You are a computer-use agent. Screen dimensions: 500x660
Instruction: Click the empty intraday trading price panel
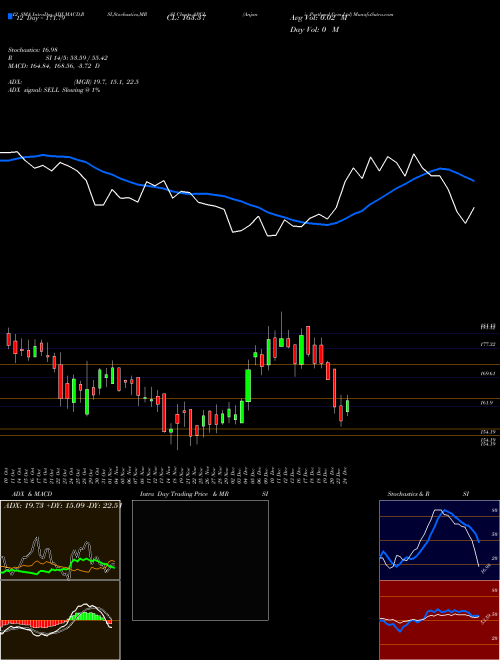point(200,560)
